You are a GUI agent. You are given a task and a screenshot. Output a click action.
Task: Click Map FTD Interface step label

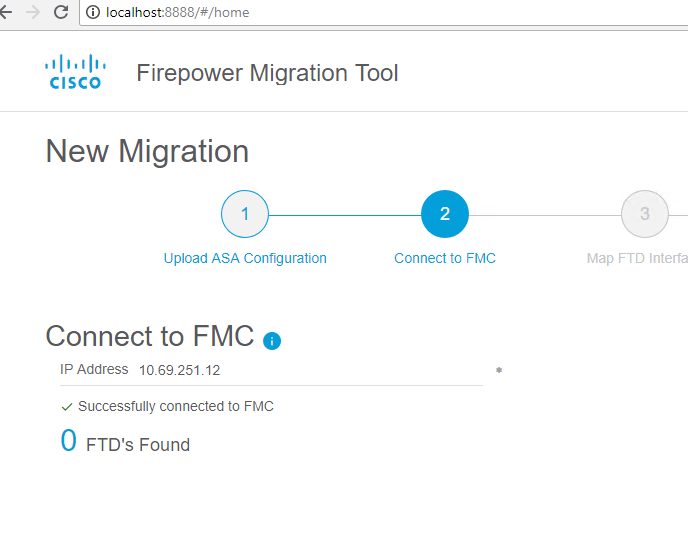pyautogui.click(x=637, y=258)
